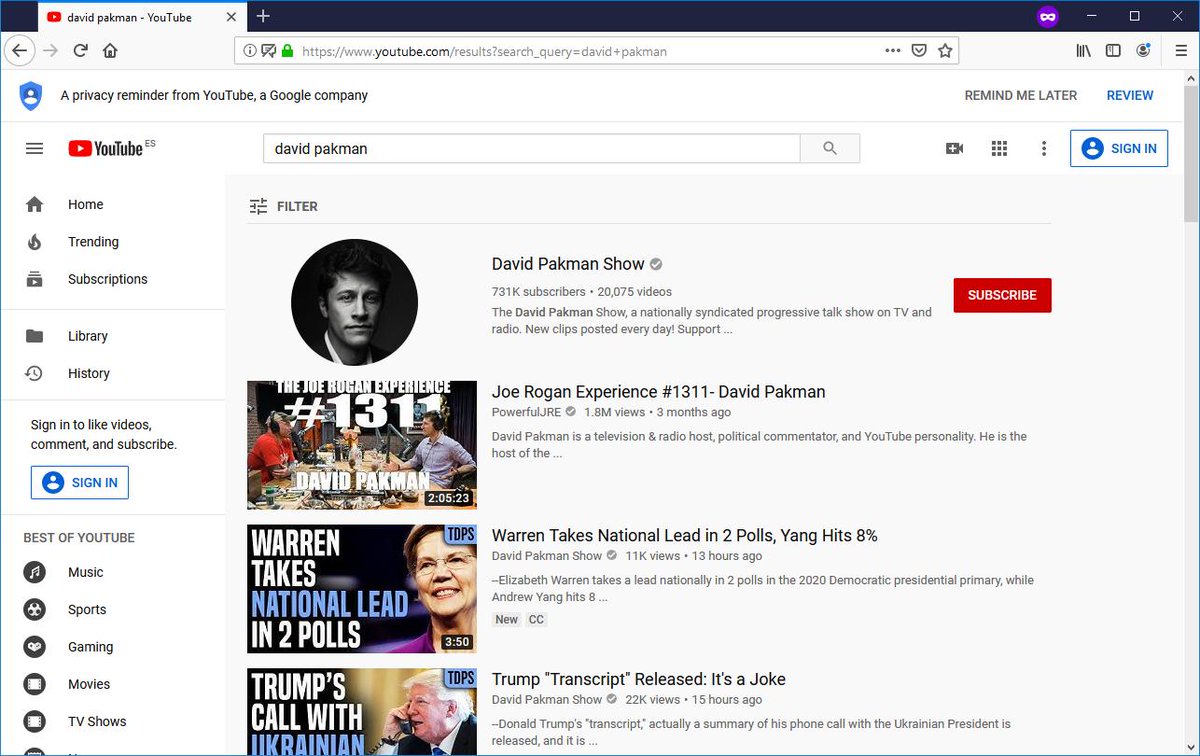The height and width of the screenshot is (756, 1200).
Task: Click the browser Forward arrow
Action: tap(50, 51)
